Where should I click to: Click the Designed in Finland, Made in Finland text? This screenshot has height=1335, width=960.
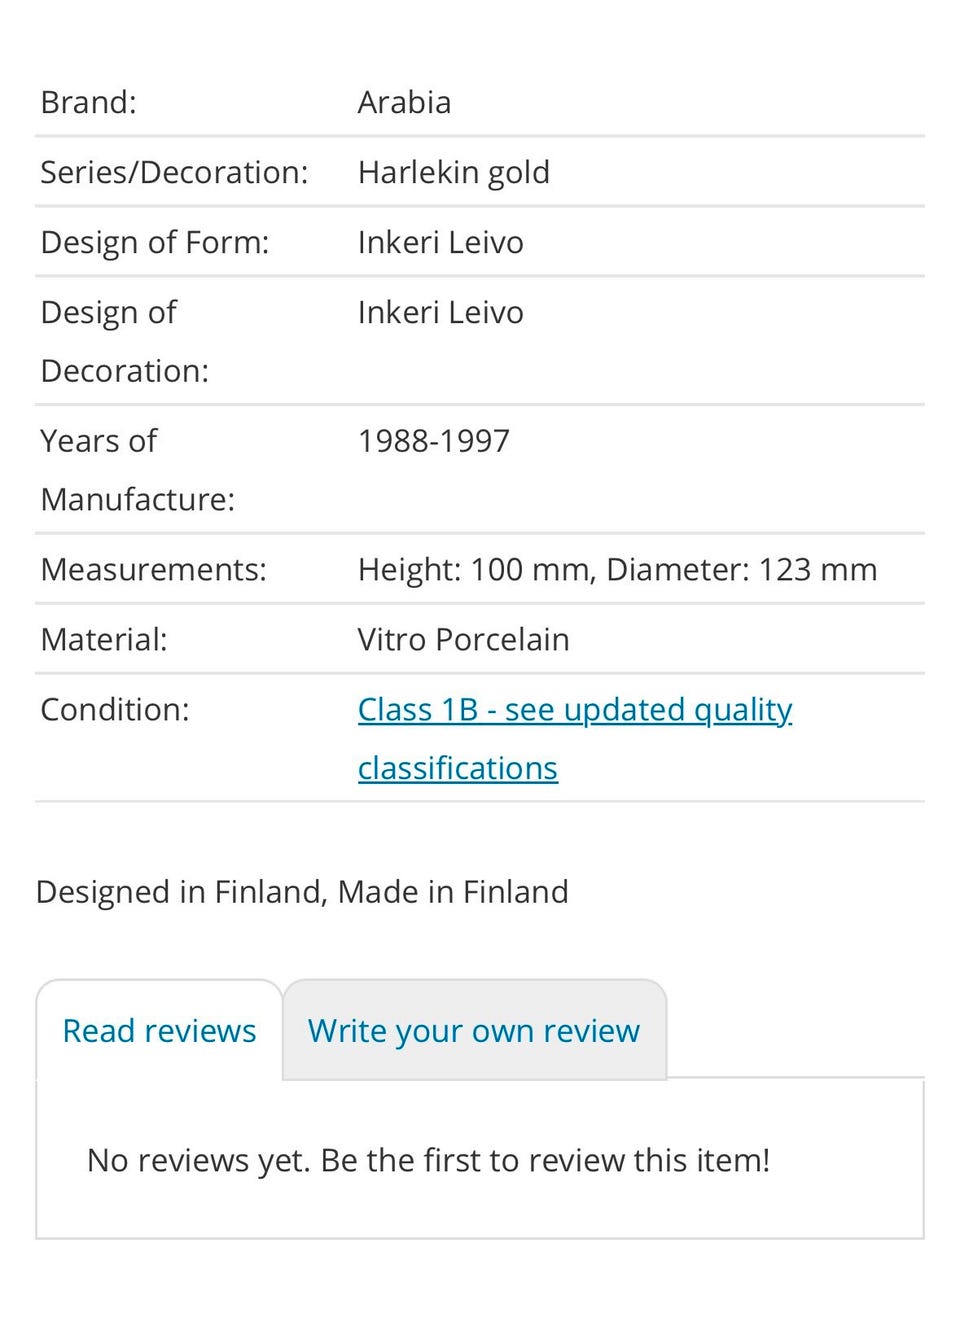coord(302,891)
